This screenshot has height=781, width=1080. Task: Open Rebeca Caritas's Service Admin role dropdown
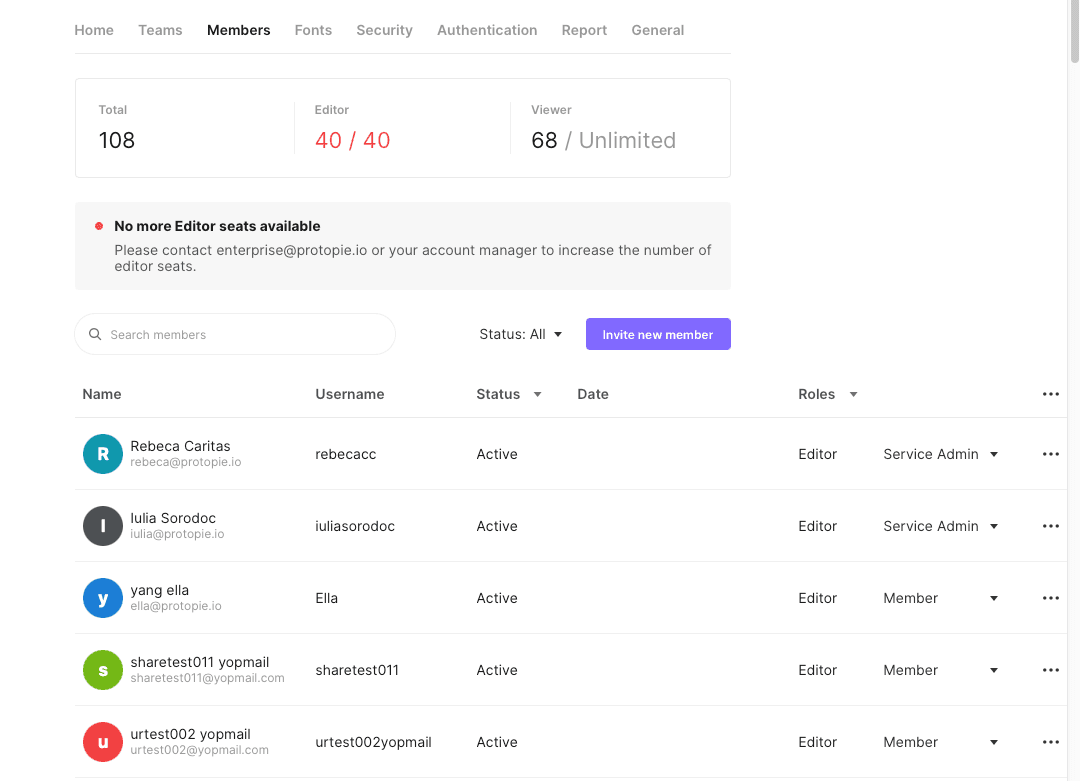coord(940,454)
